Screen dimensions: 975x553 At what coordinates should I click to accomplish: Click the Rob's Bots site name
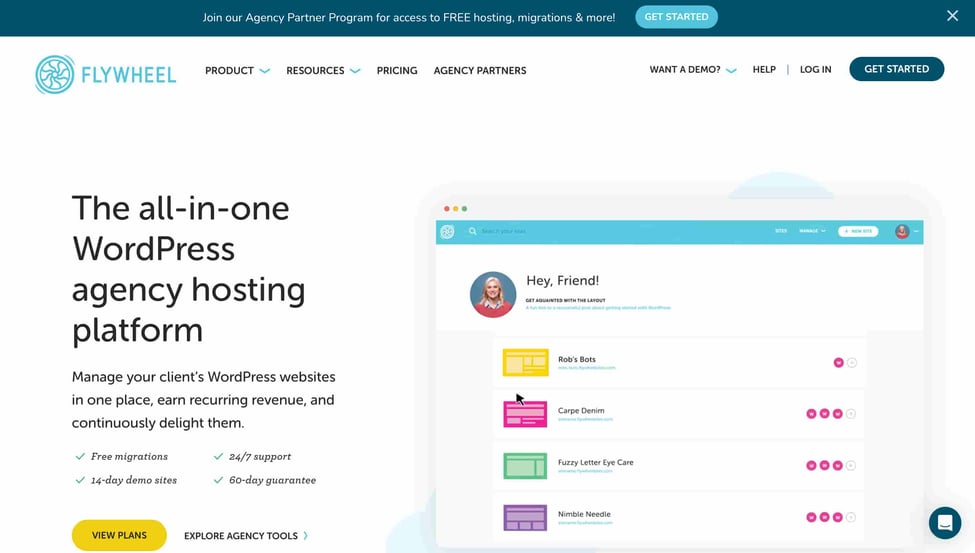[576, 359]
